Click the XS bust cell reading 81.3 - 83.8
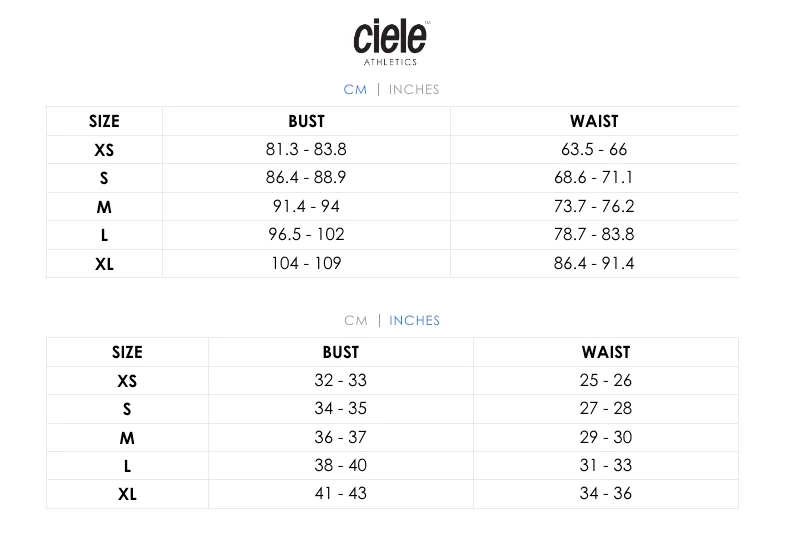 [x=306, y=149]
